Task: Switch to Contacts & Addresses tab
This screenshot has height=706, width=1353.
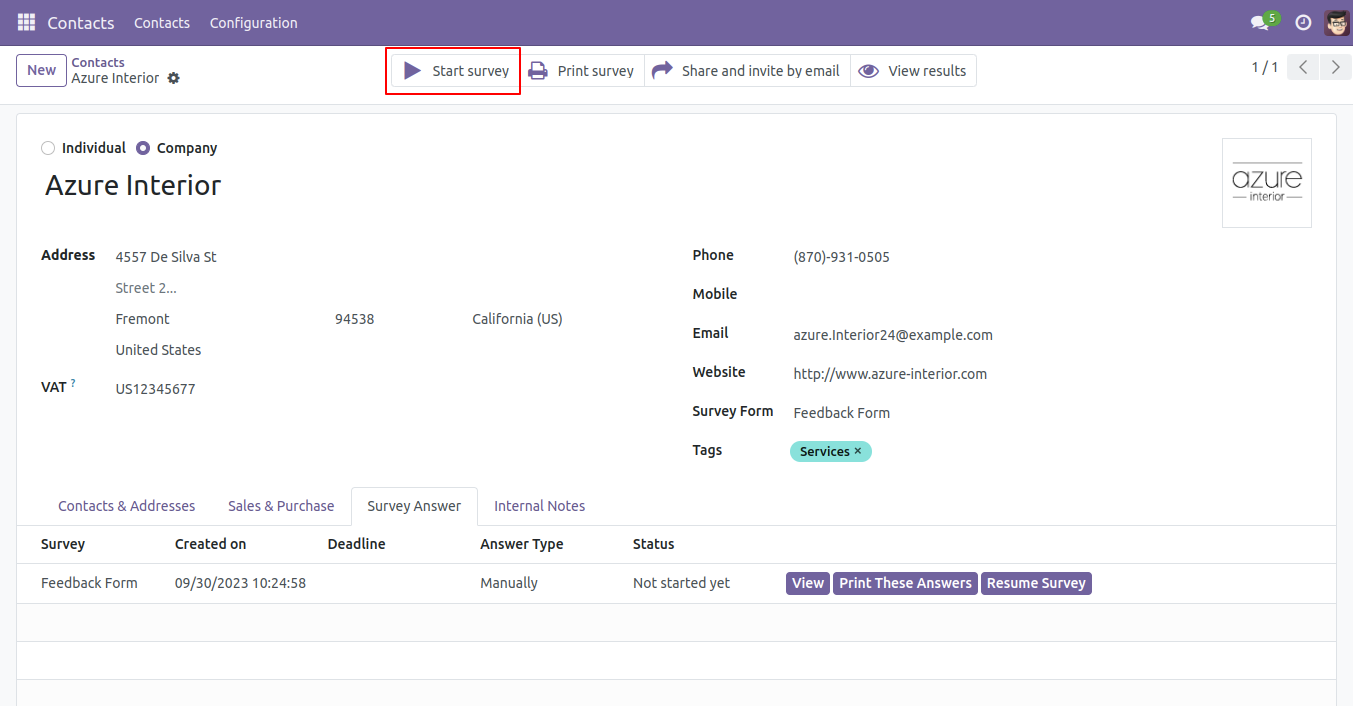Action: (x=127, y=506)
